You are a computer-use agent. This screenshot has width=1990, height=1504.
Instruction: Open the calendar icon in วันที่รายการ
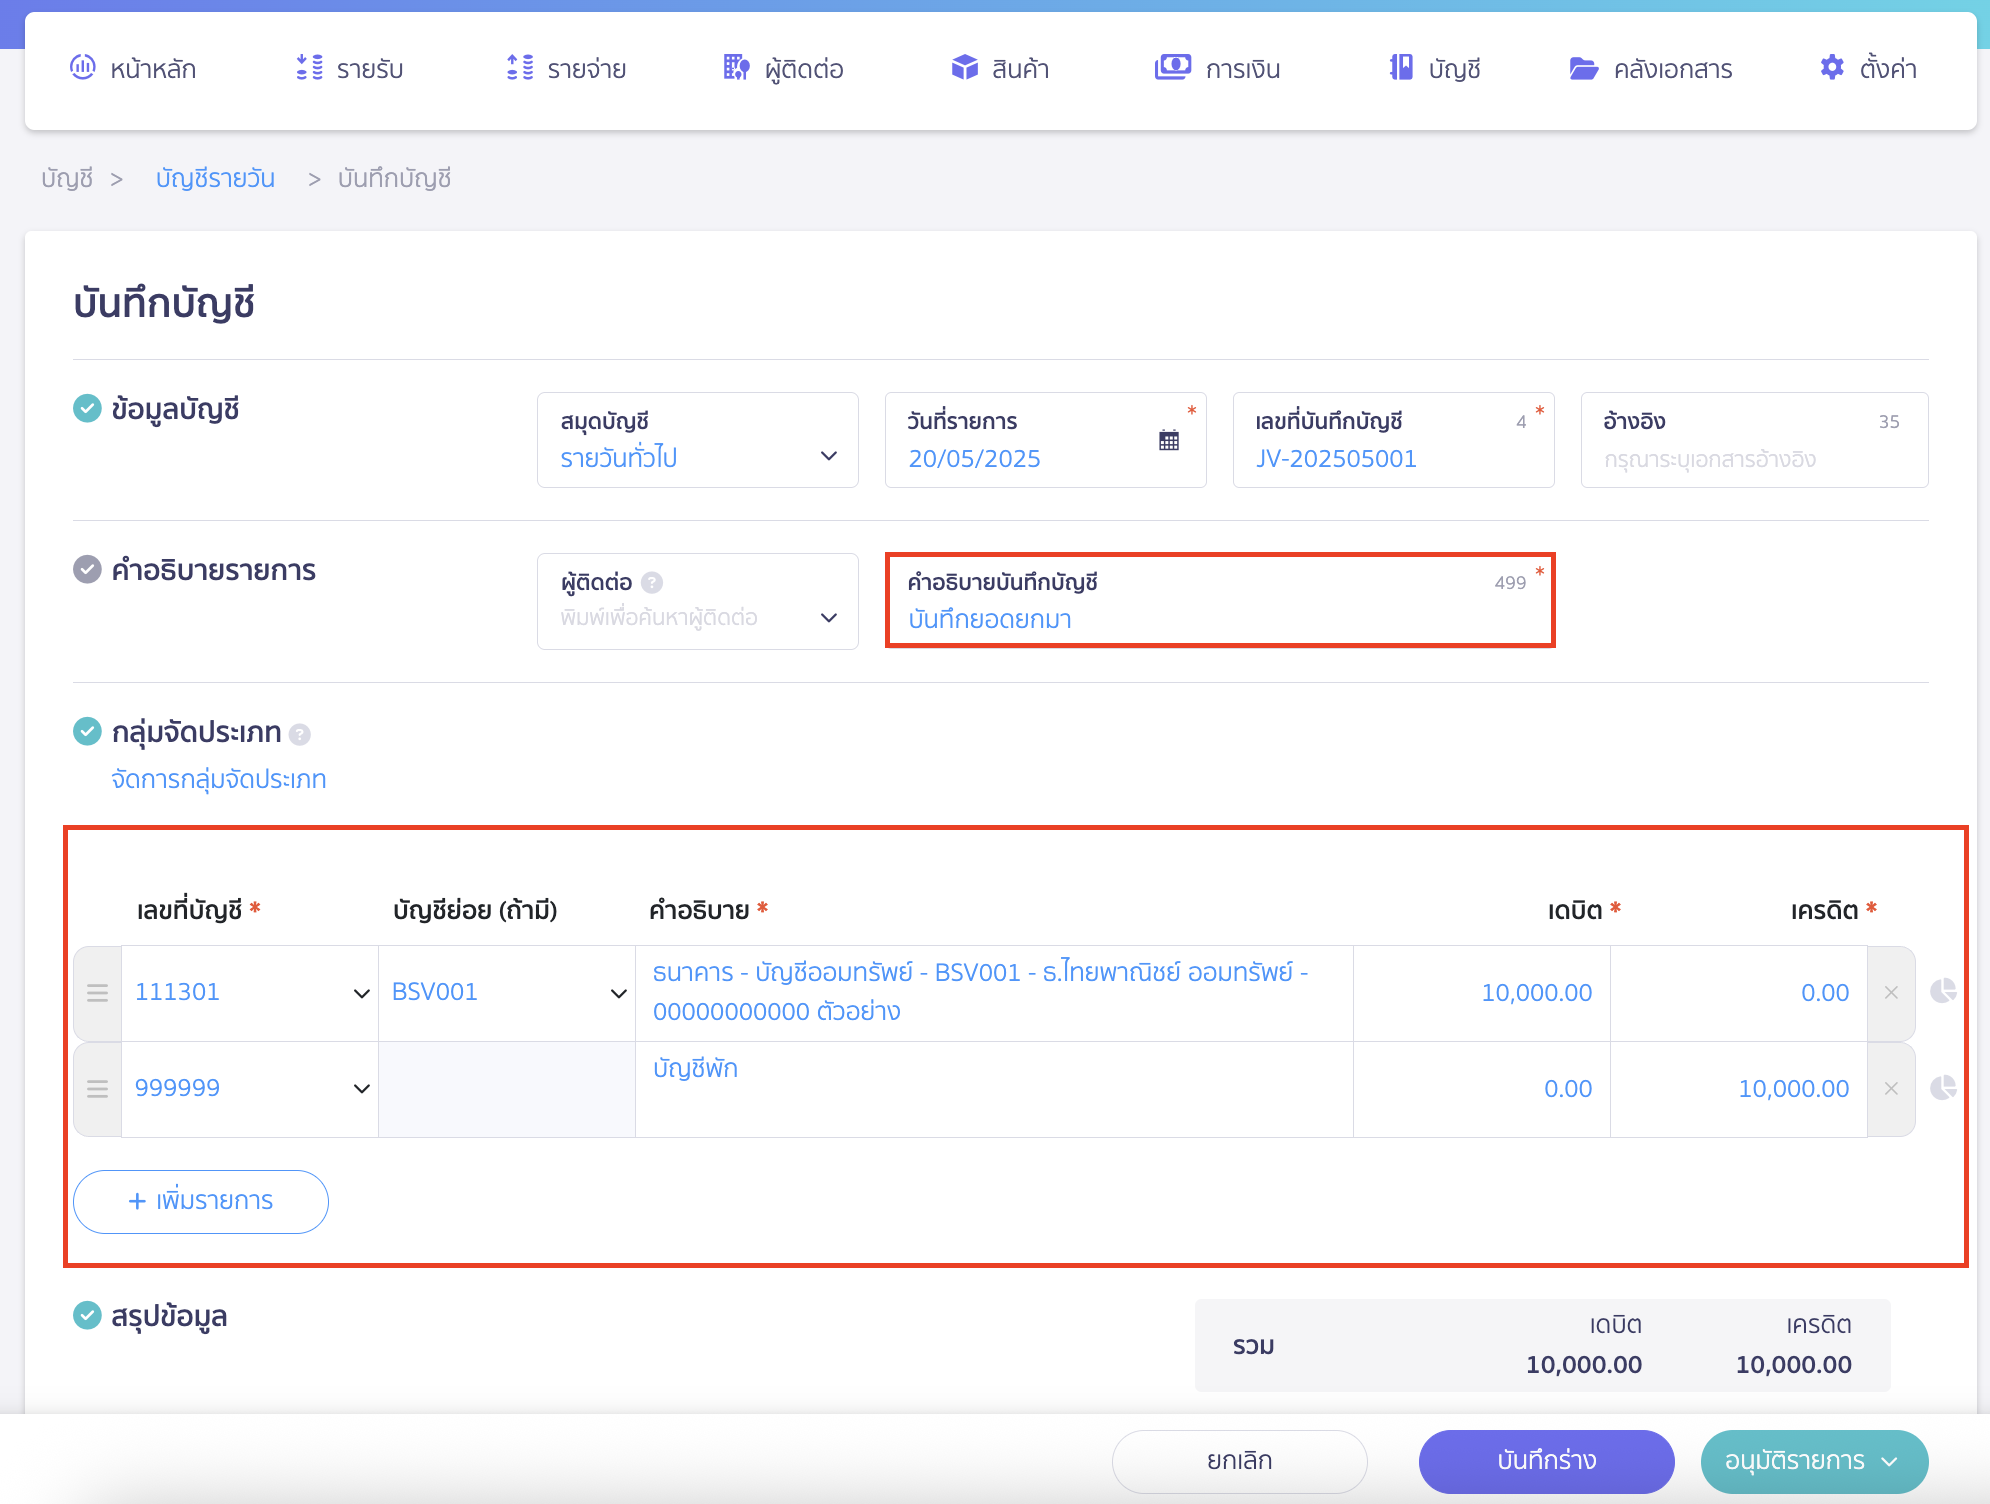(1170, 443)
